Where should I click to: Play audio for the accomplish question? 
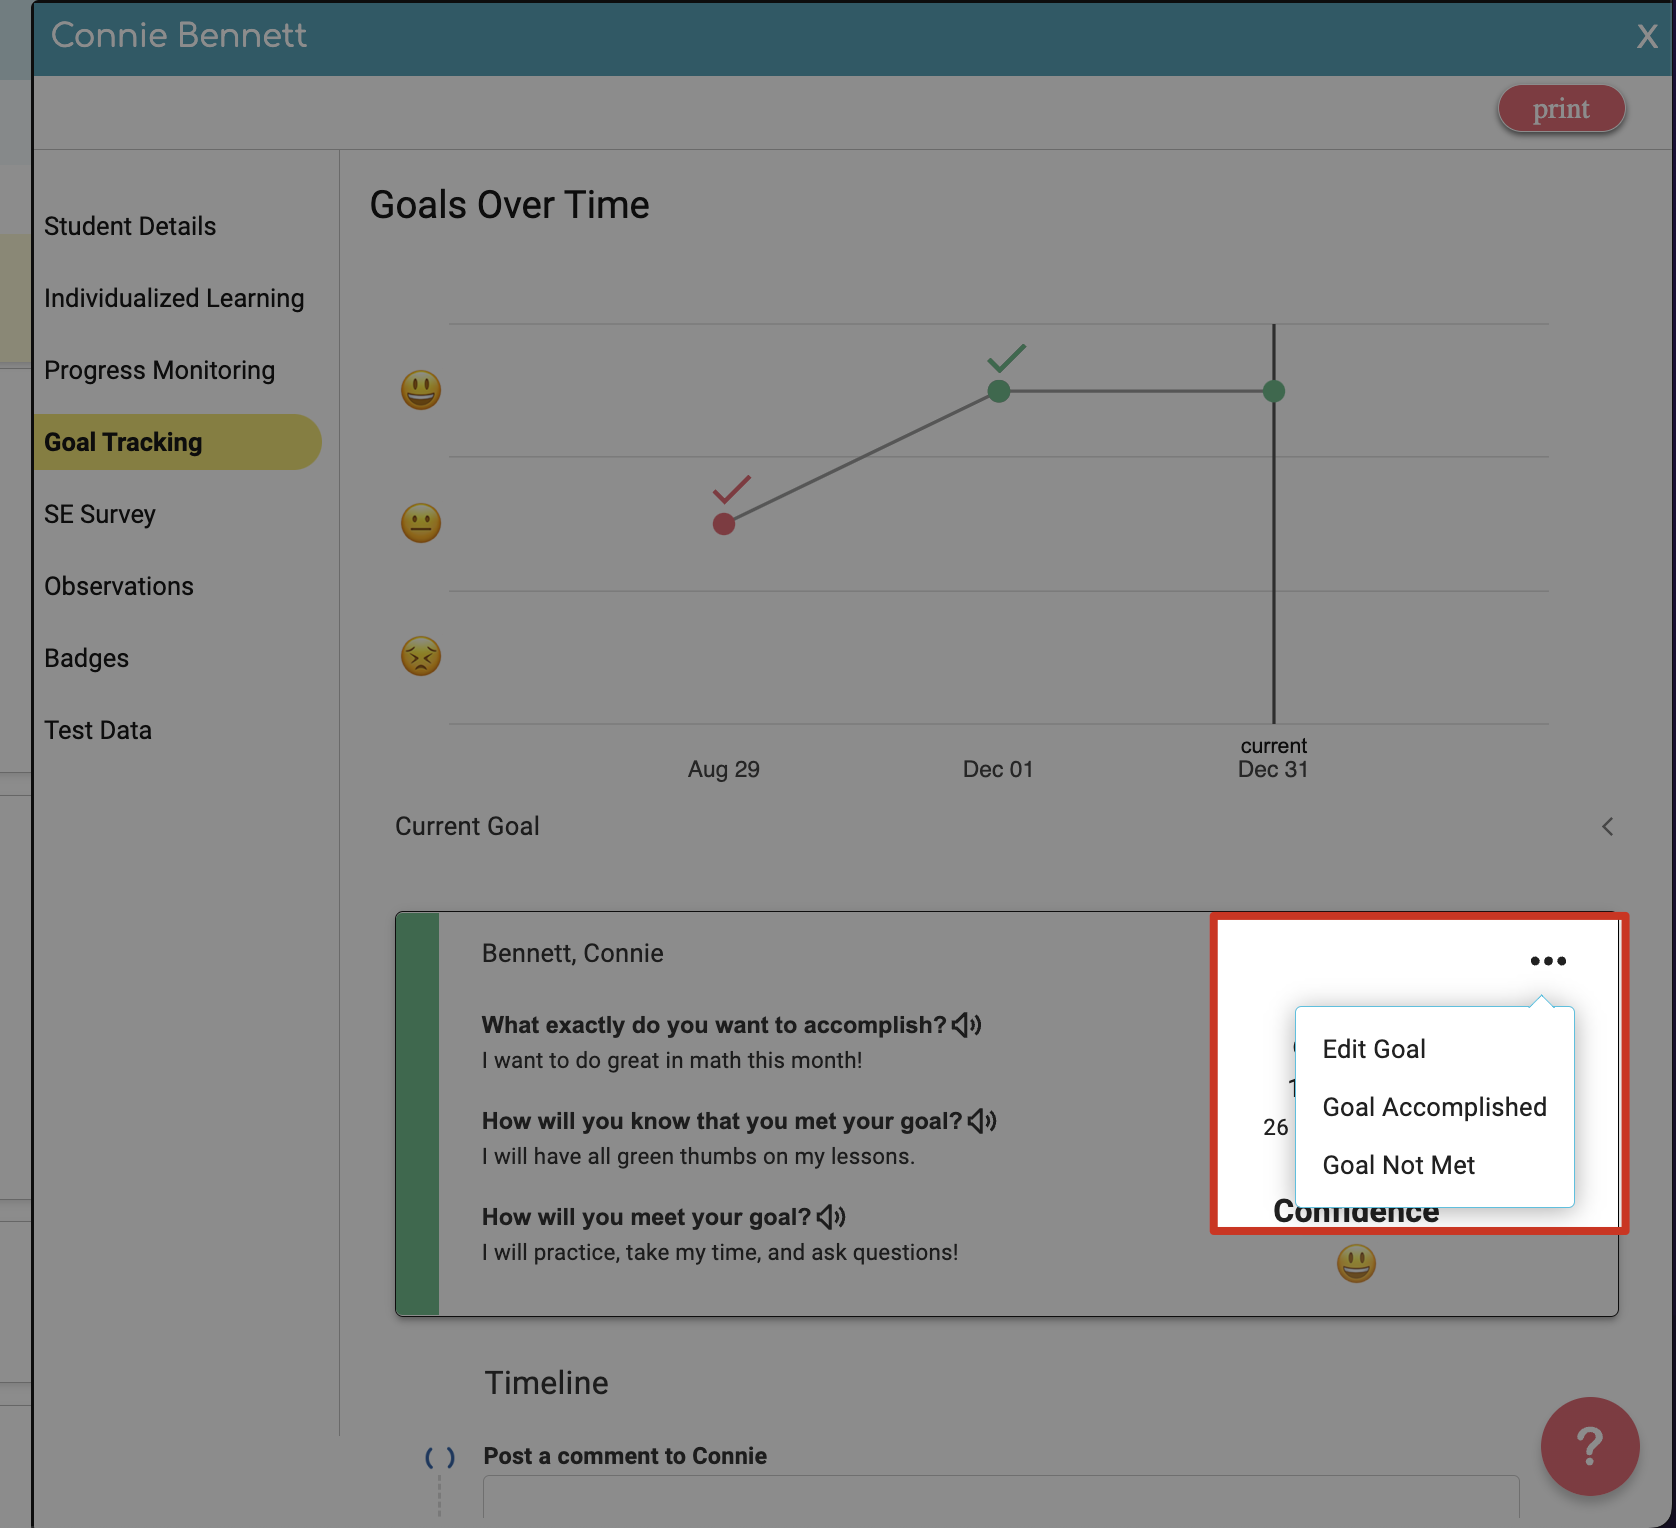pyautogui.click(x=968, y=1024)
